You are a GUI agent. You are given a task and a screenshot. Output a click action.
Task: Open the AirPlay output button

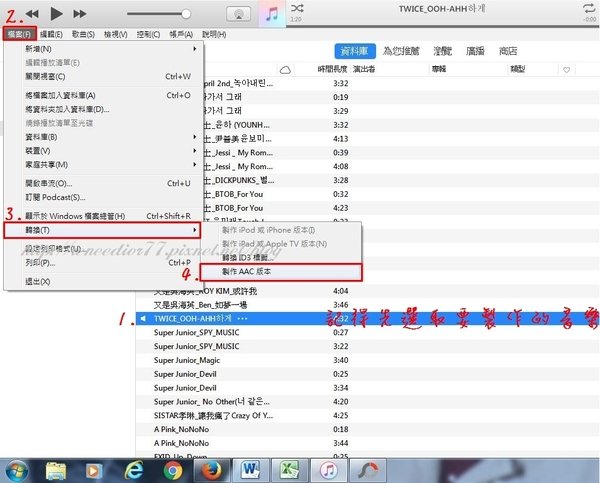pyautogui.click(x=239, y=14)
